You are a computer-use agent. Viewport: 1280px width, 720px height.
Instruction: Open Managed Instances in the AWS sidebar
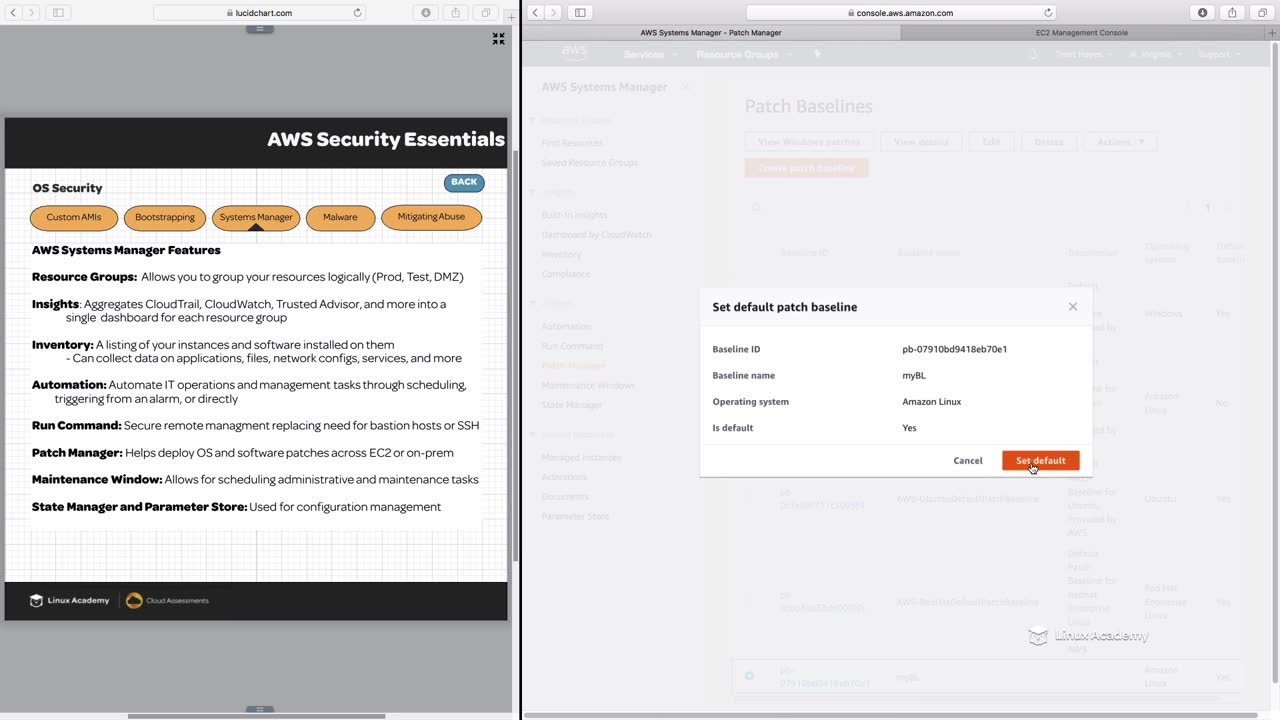coord(581,457)
